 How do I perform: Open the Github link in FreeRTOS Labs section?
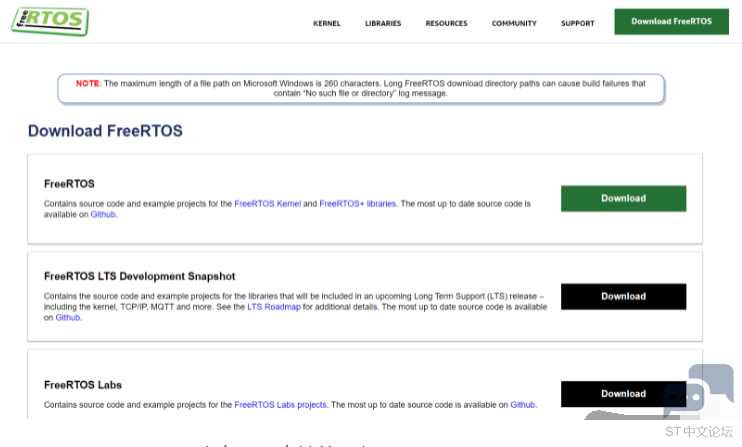(x=522, y=405)
